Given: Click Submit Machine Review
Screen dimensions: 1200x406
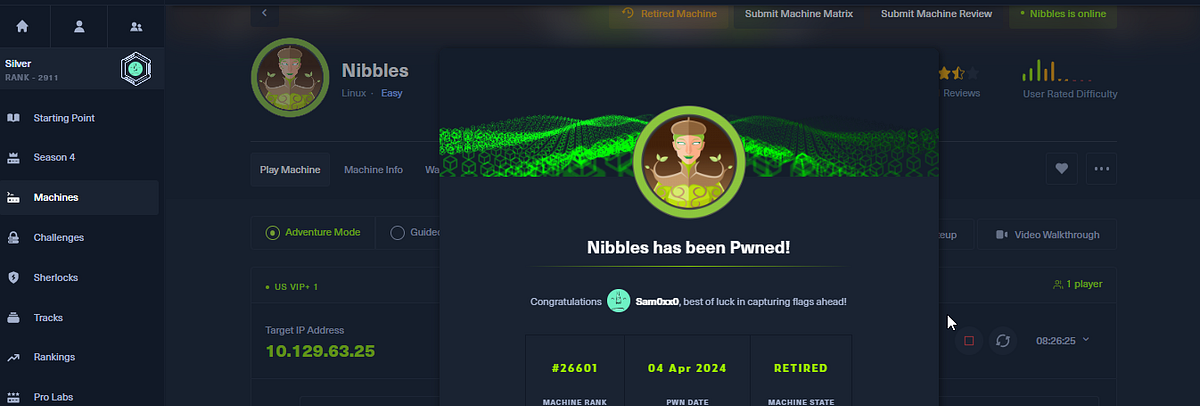Looking at the screenshot, I should coord(936,14).
